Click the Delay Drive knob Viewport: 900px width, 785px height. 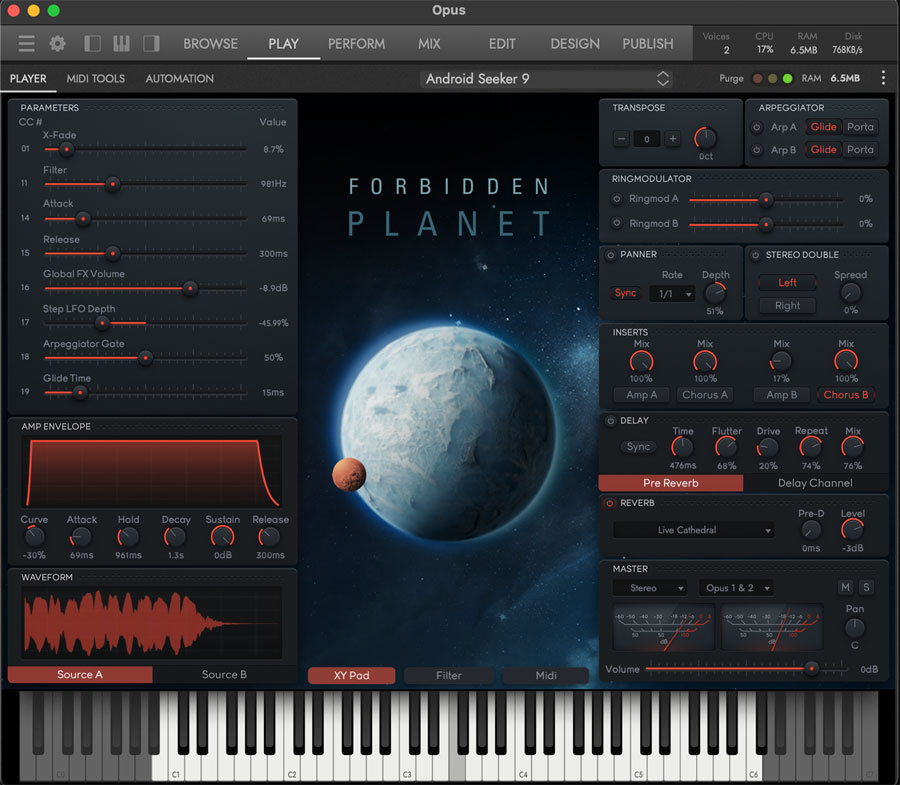click(768, 448)
